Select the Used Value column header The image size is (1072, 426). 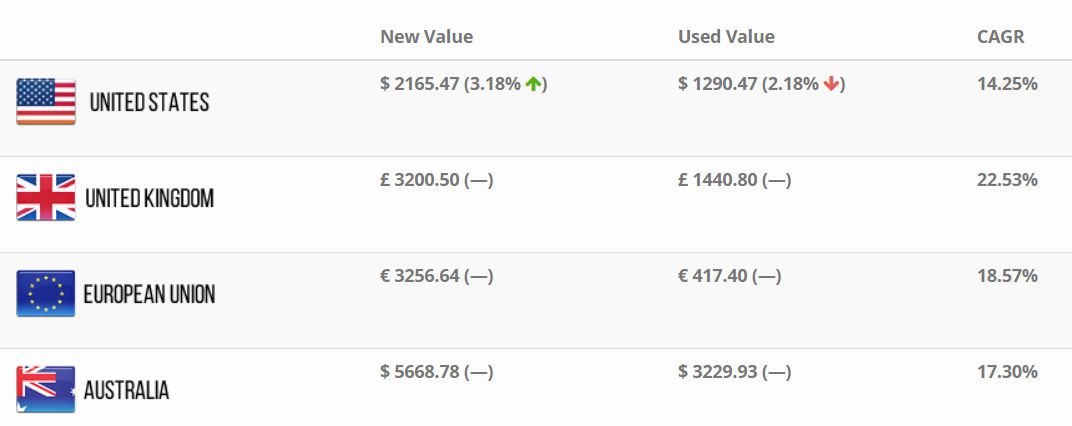726,37
